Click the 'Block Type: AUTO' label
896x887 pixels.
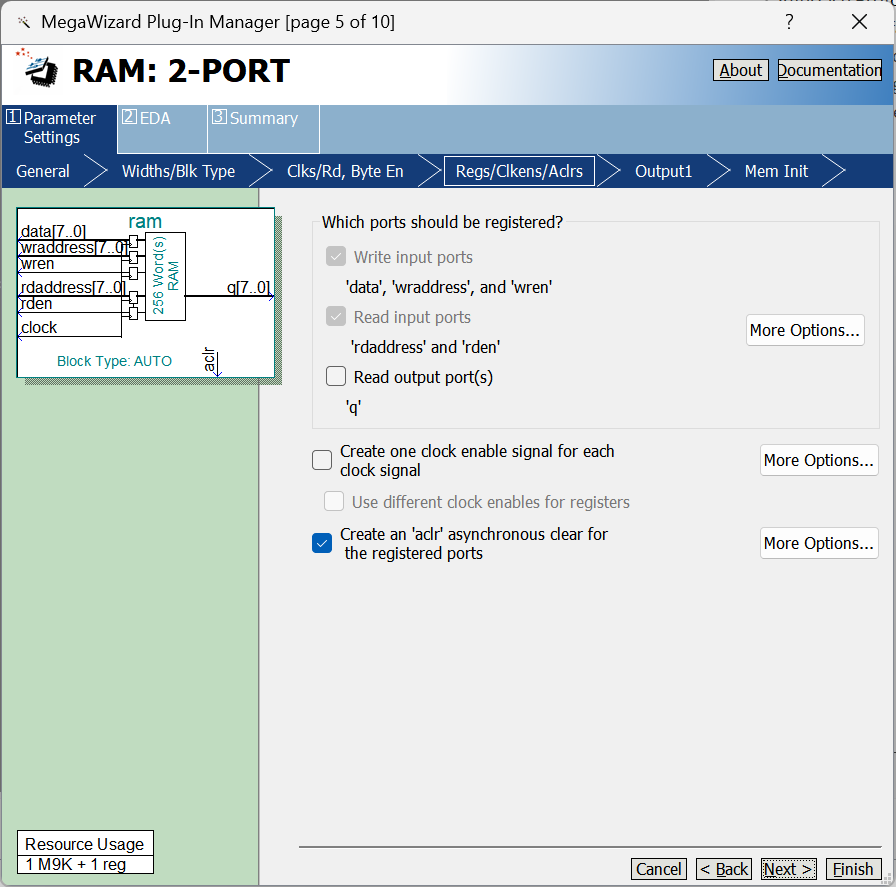114,361
